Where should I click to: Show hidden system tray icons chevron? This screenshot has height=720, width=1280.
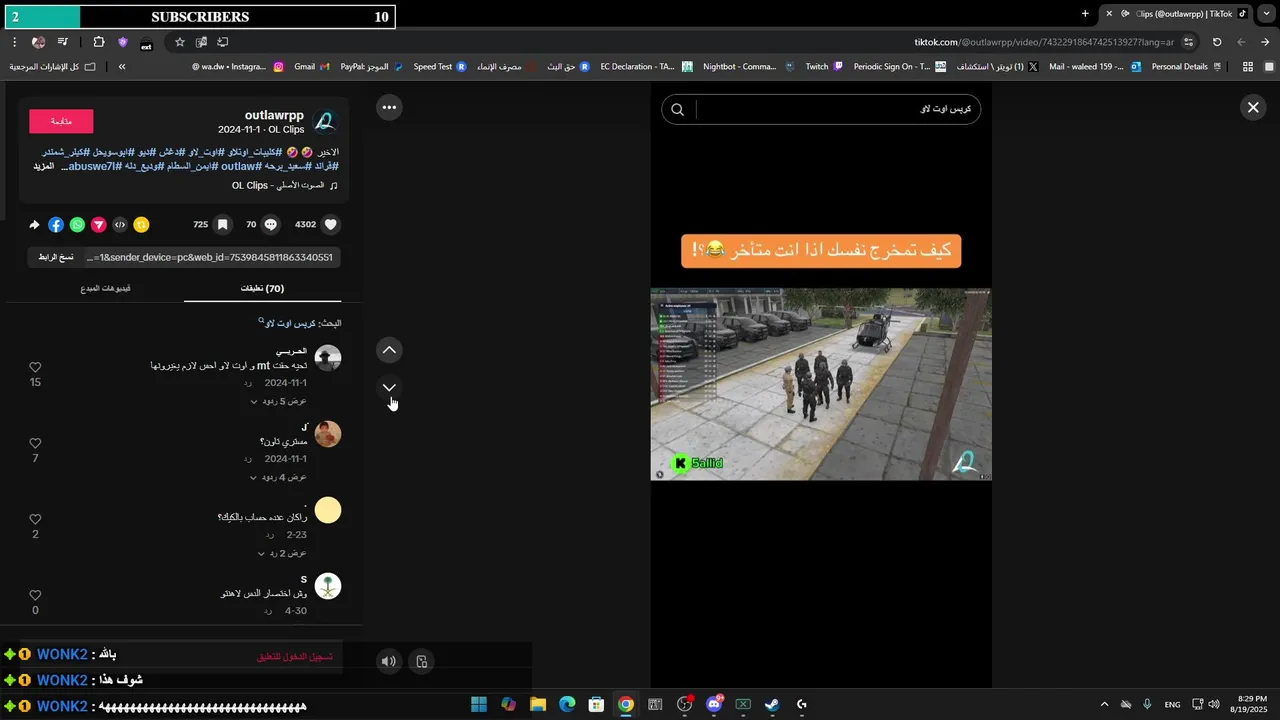pyautogui.click(x=1104, y=704)
